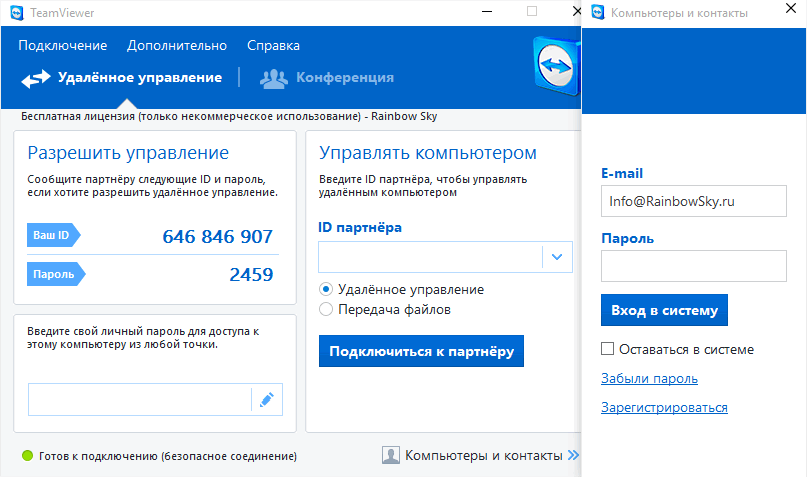Click the Подключиться к партнёру button

pyautogui.click(x=422, y=351)
